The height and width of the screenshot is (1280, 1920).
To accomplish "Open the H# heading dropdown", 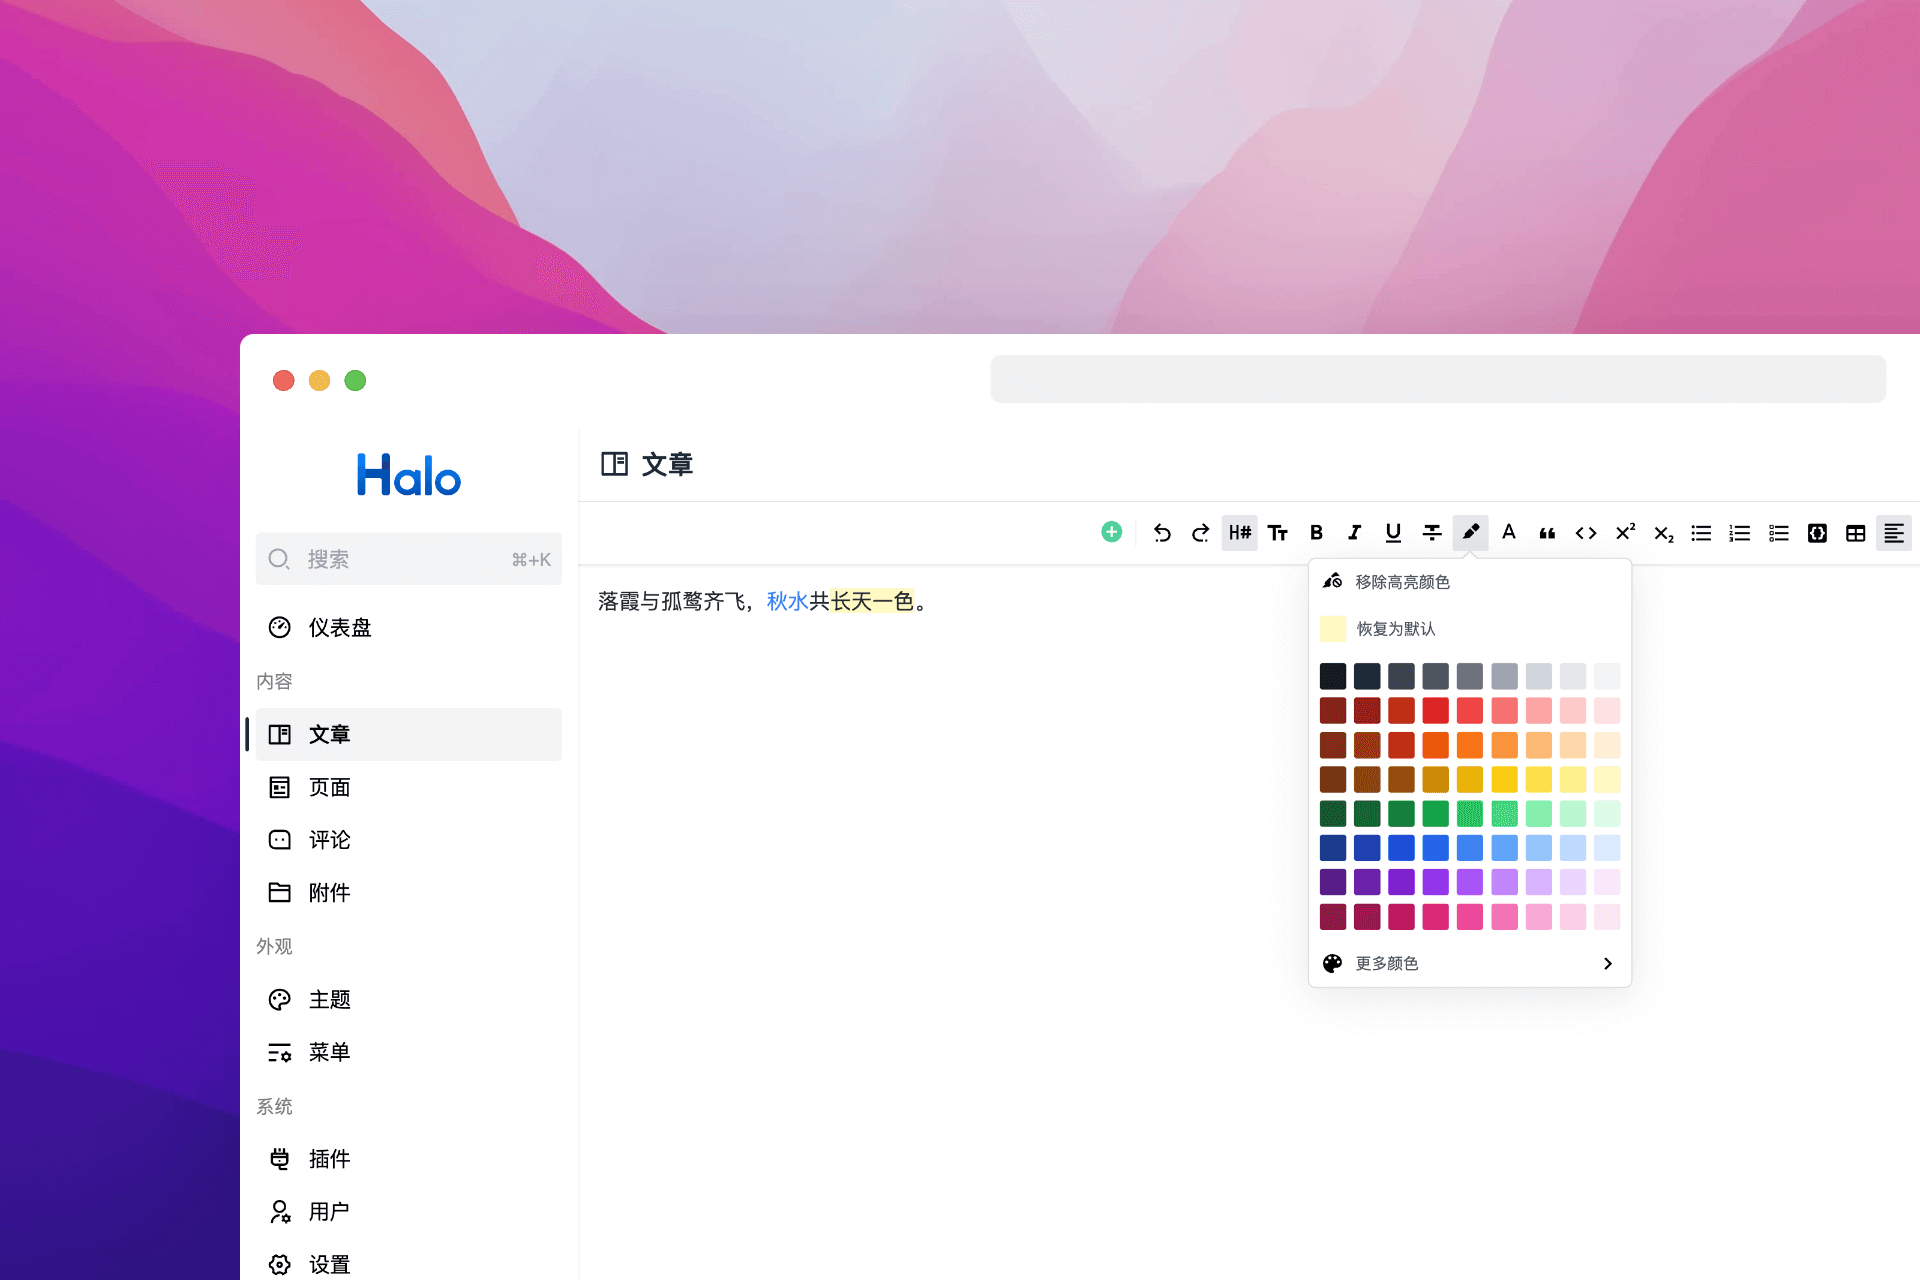I will (x=1239, y=533).
